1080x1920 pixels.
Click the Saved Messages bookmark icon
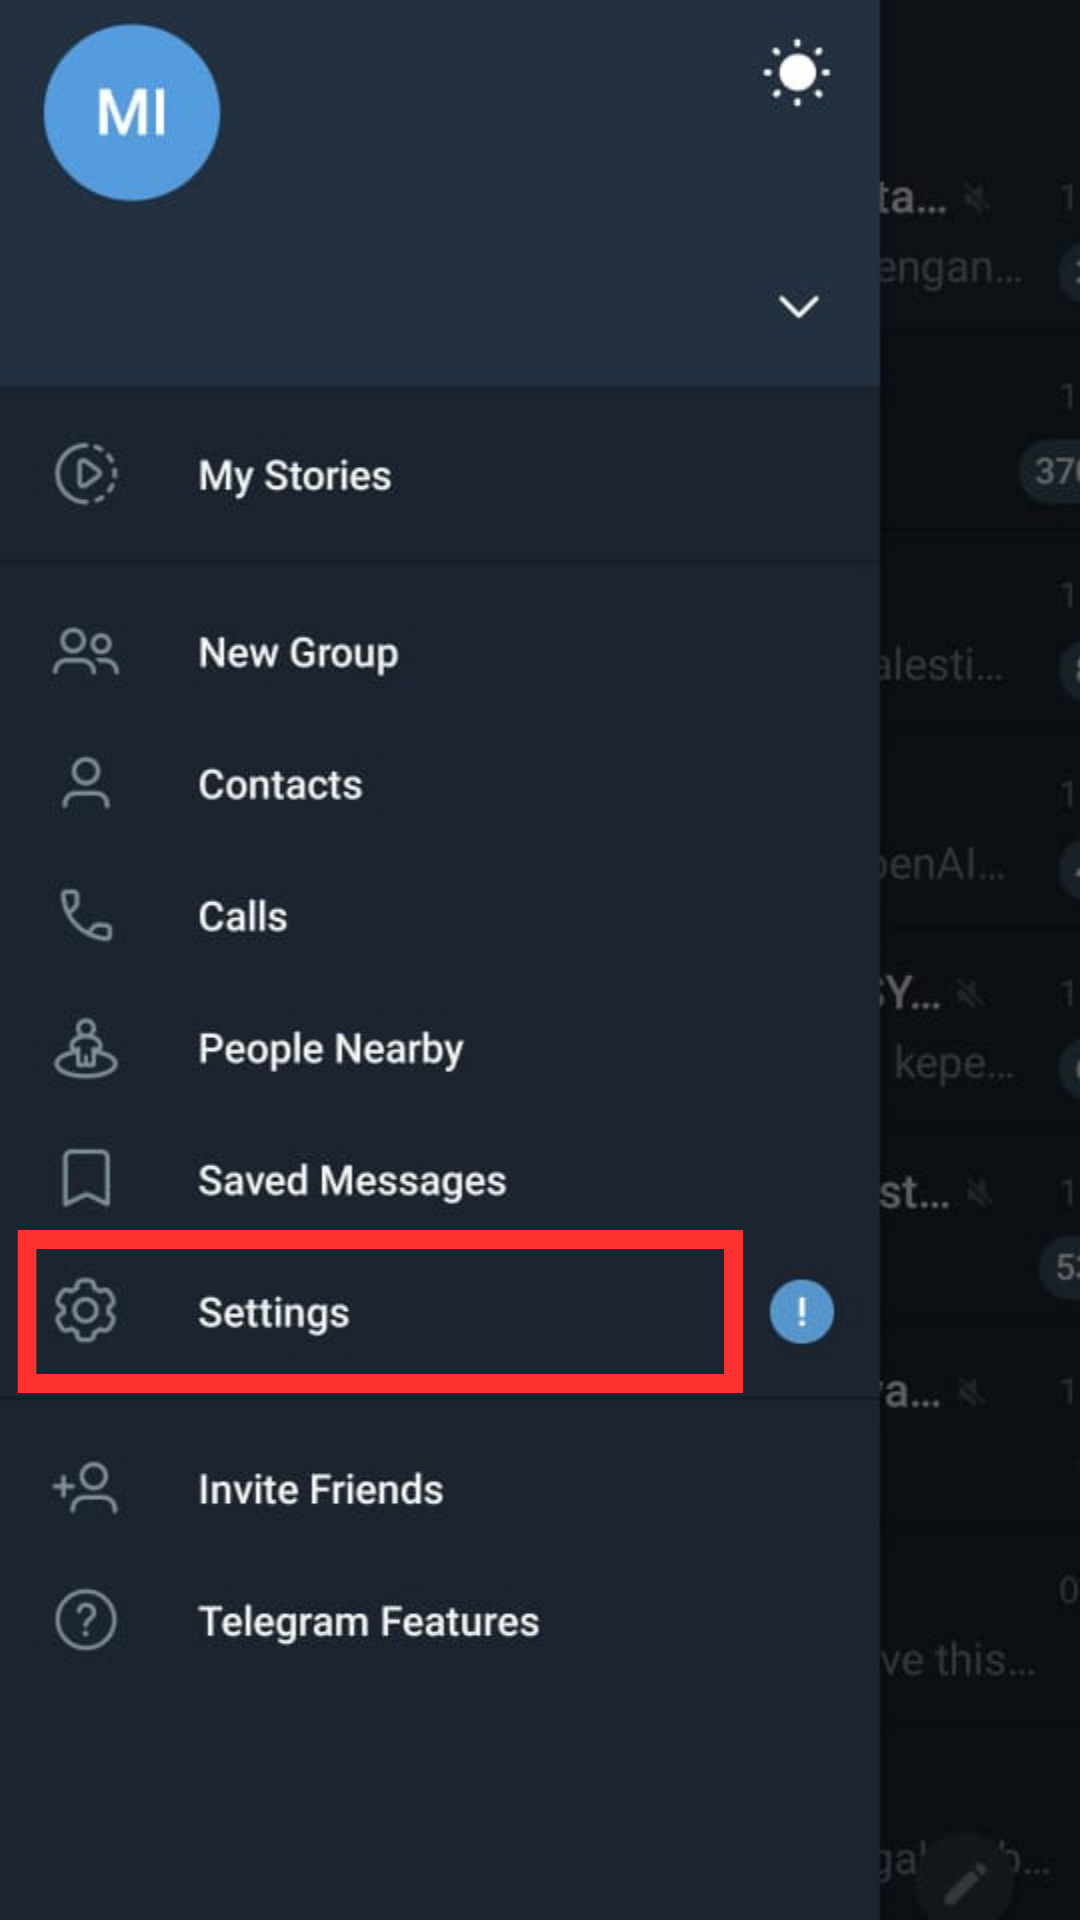tap(86, 1179)
